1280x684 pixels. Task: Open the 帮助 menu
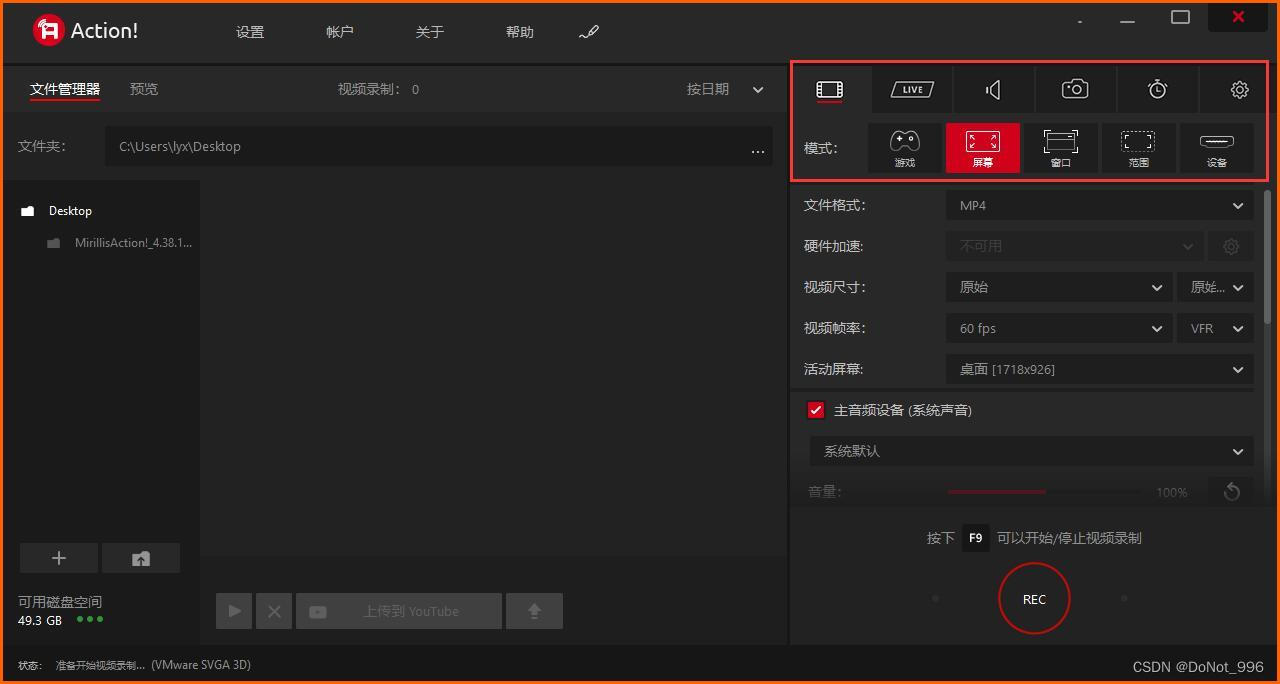520,32
